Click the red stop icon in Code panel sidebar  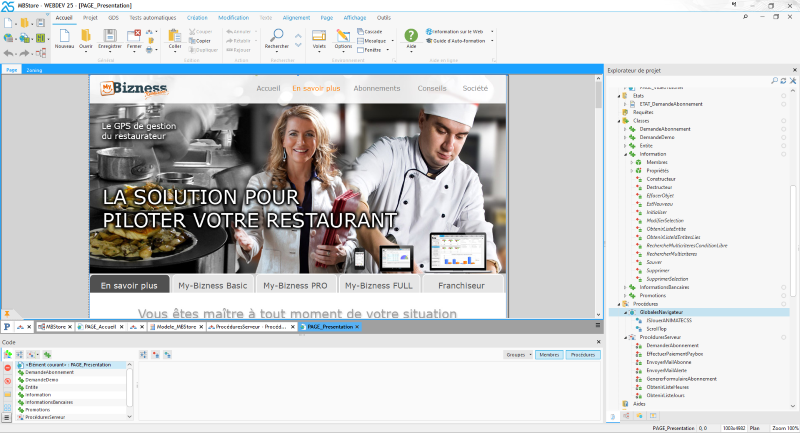[8, 368]
